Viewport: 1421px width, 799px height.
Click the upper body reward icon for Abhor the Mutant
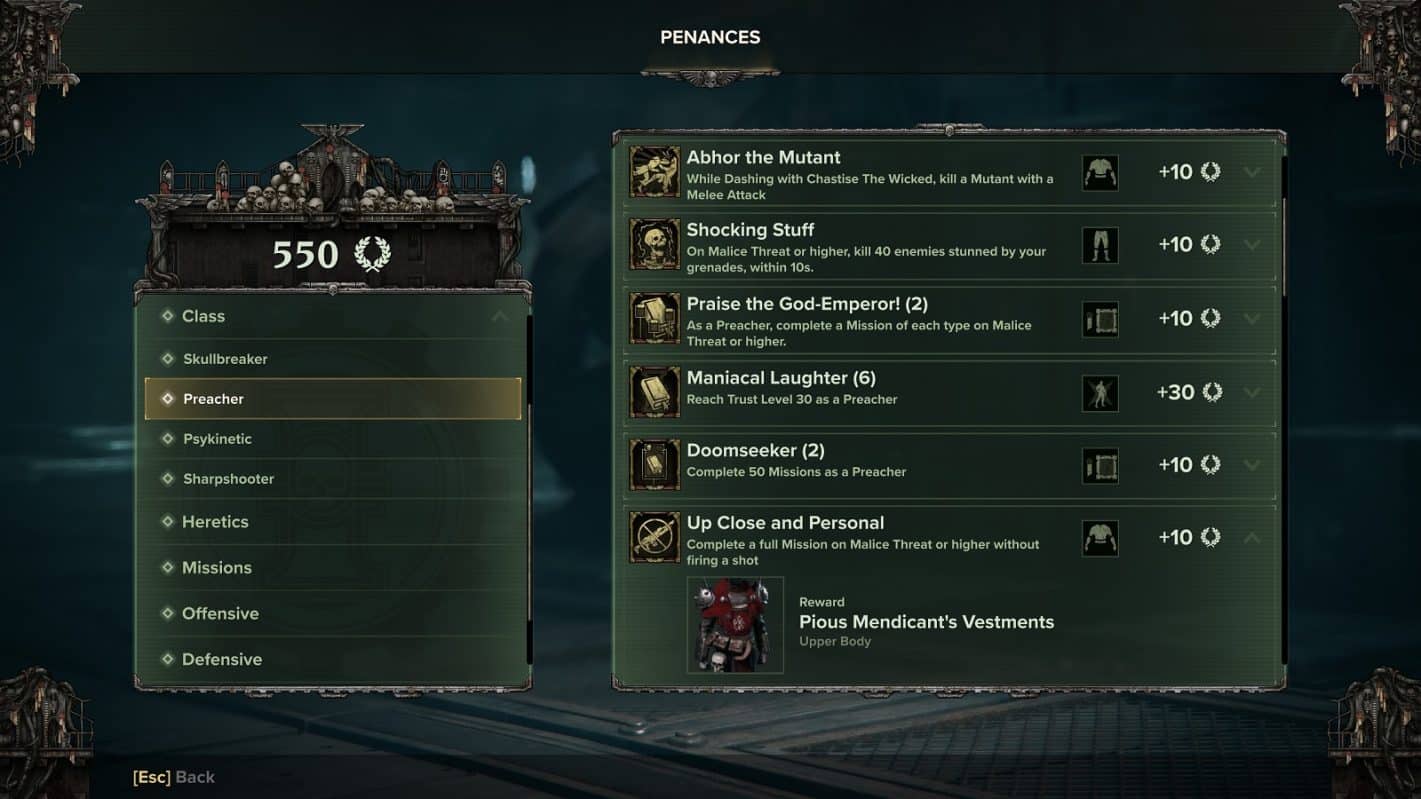tap(1100, 172)
